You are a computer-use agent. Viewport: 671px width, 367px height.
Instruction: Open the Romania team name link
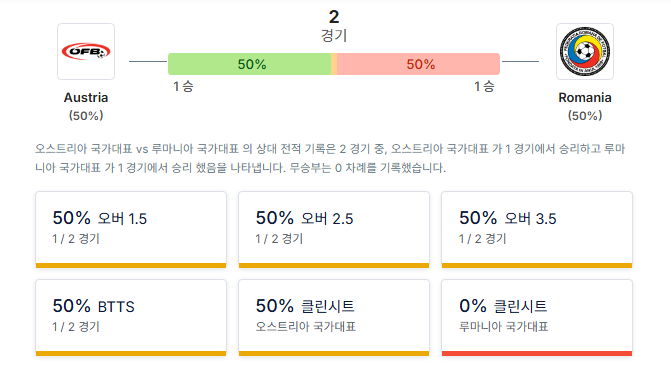click(585, 98)
